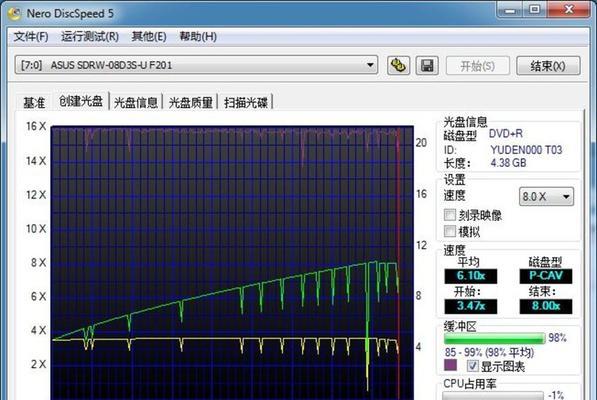Minimize the Nero DiscSpeed window
Viewport: 597px width, 400px height.
pos(509,10)
